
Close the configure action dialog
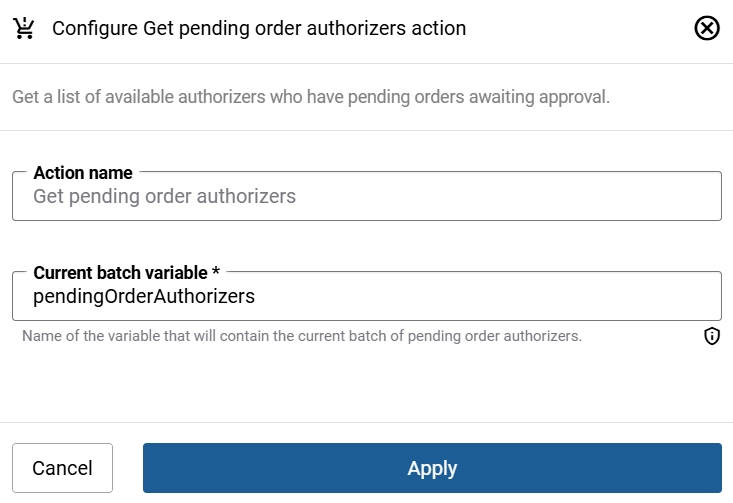click(x=707, y=28)
